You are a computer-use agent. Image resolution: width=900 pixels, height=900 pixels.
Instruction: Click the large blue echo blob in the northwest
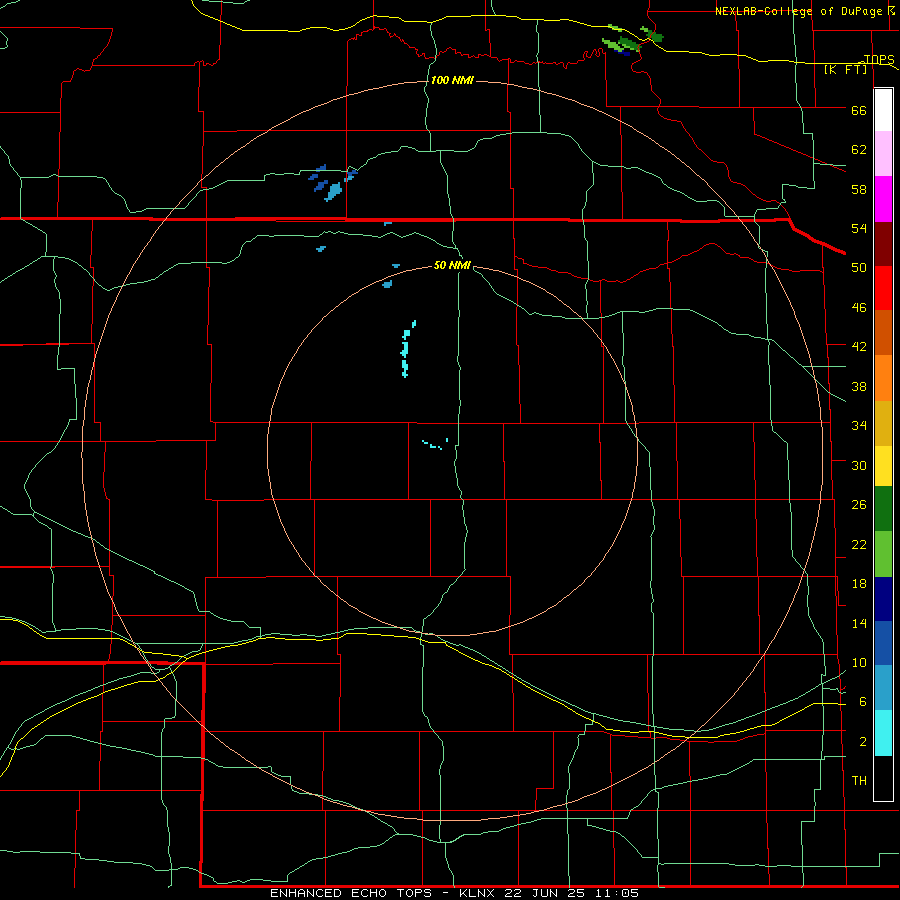333,192
